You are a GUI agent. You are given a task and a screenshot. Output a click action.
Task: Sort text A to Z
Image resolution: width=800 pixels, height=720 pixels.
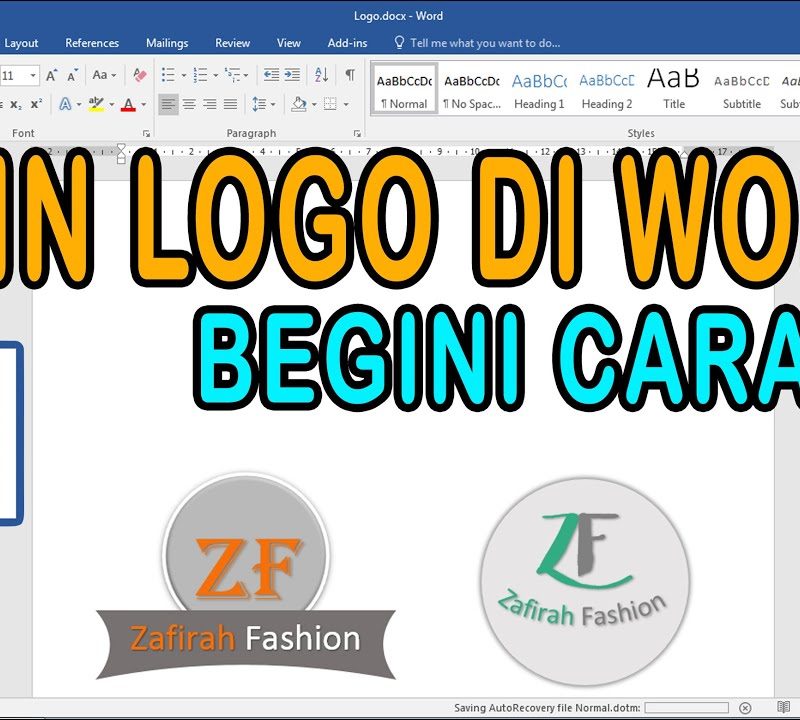pyautogui.click(x=321, y=75)
